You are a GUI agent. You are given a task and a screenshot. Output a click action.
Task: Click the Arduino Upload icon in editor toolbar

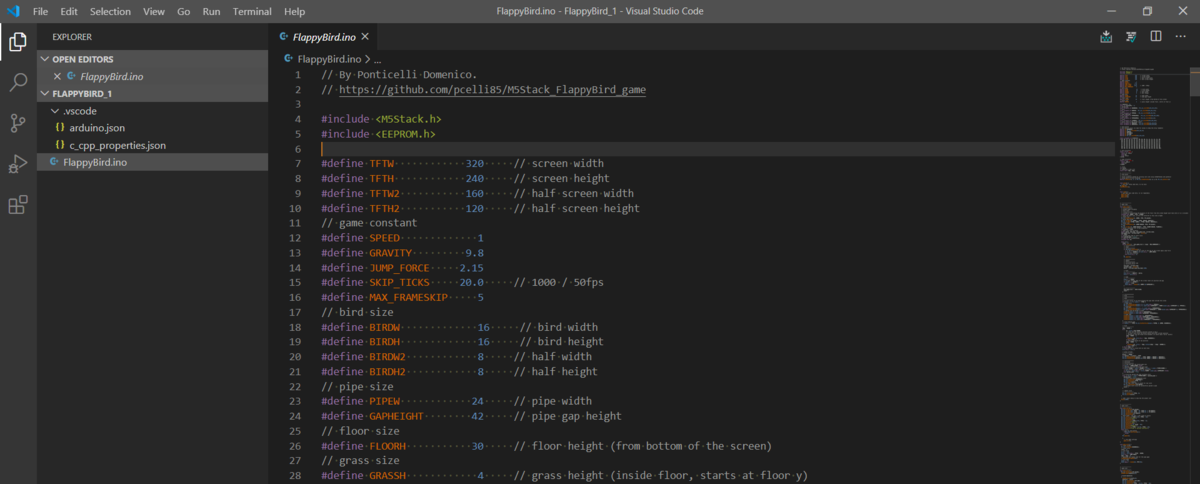(1106, 37)
